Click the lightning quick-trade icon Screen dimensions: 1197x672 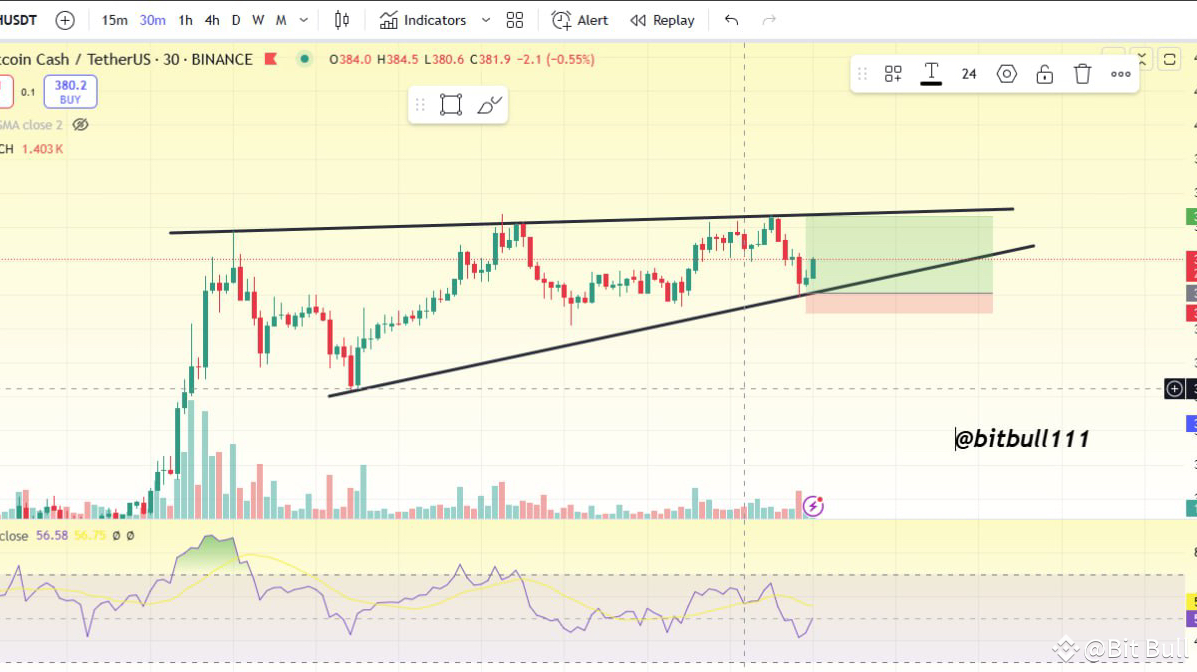pyautogui.click(x=813, y=507)
